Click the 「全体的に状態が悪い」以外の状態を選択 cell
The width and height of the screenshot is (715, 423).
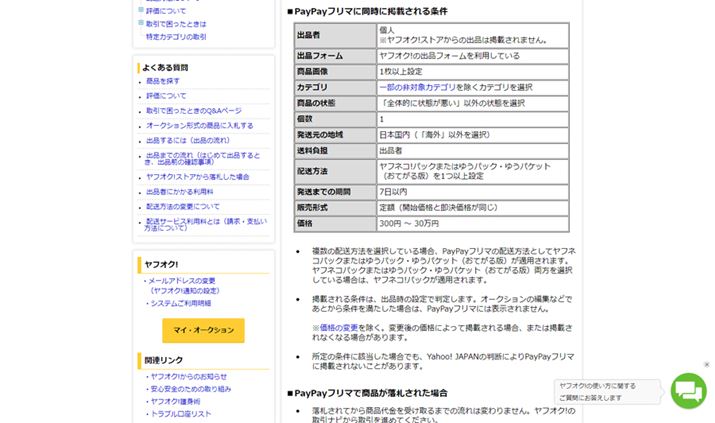click(x=473, y=103)
